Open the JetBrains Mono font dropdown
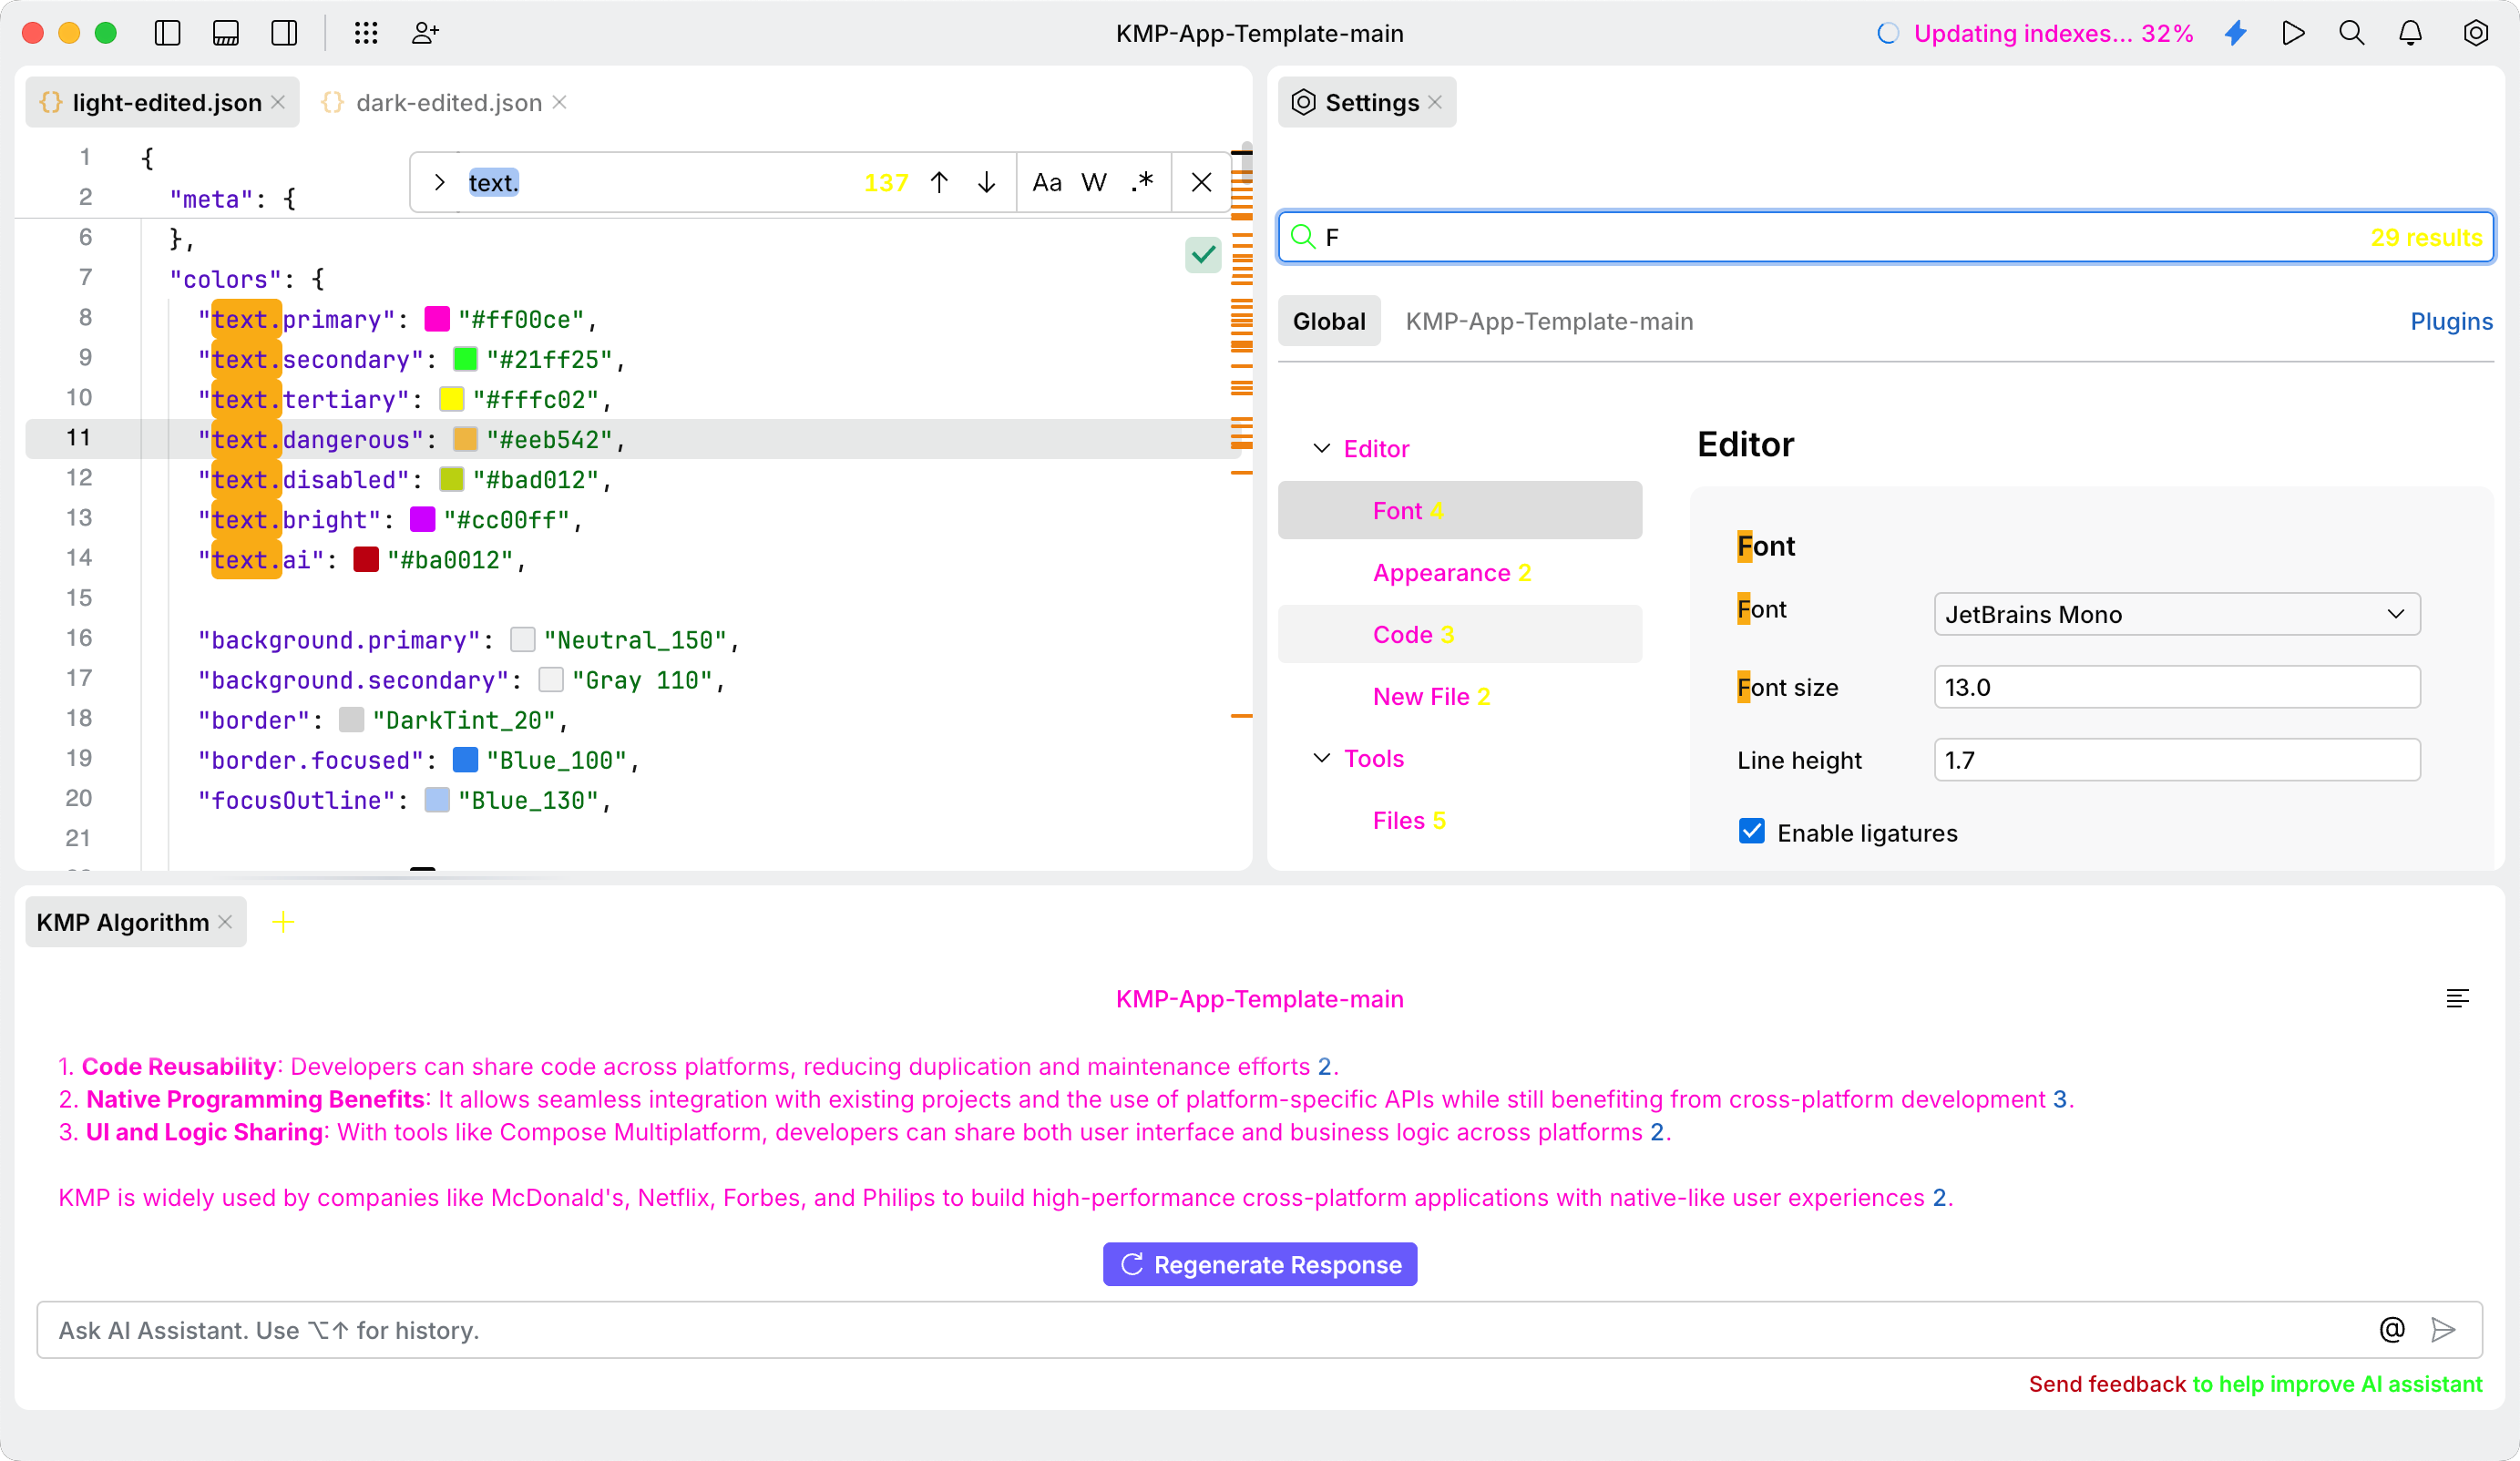Image resolution: width=2520 pixels, height=1461 pixels. tap(2176, 614)
